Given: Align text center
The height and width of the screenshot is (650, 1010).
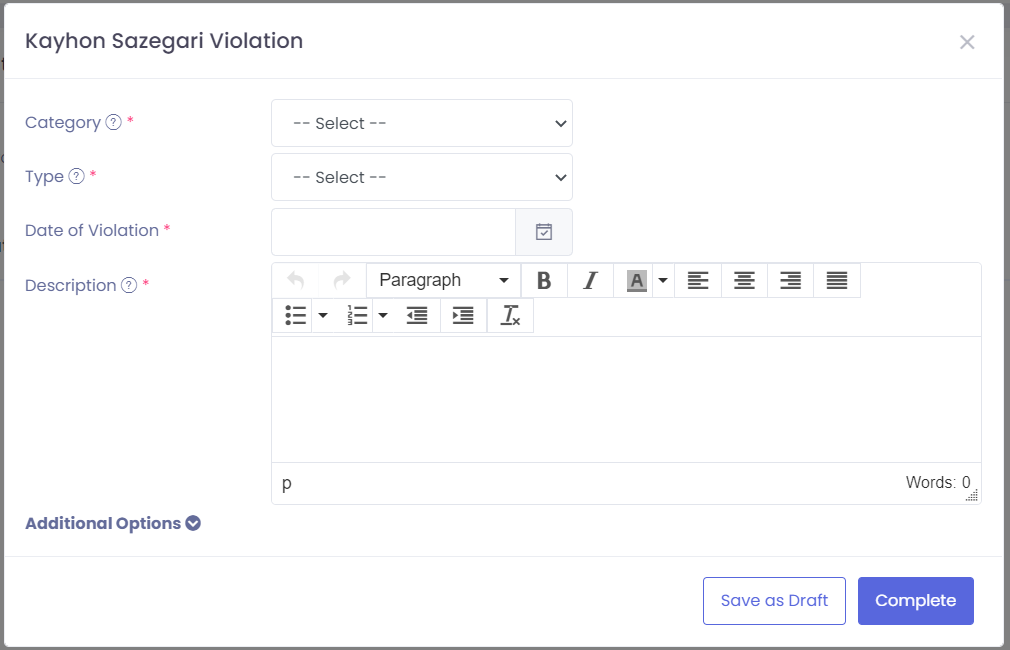Looking at the screenshot, I should [745, 280].
